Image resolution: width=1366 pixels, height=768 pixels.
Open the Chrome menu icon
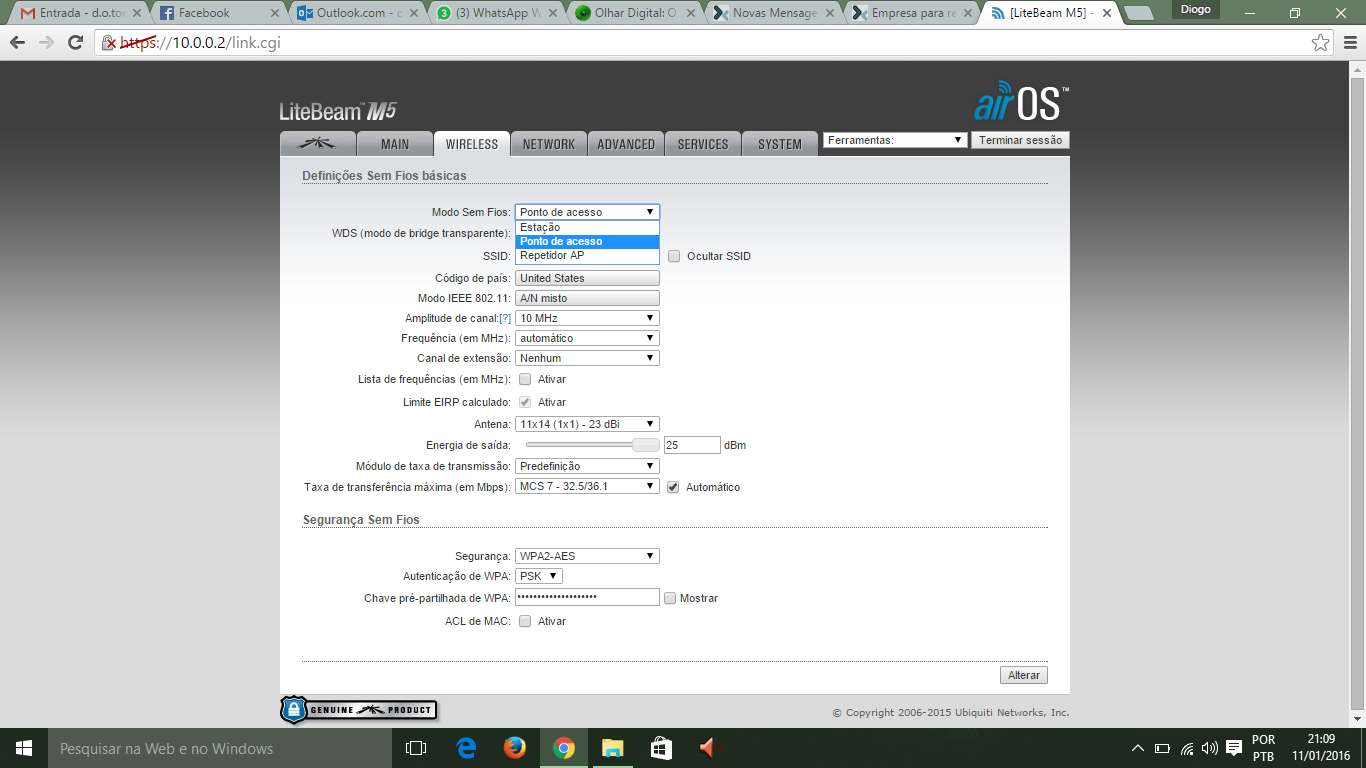coord(1348,43)
